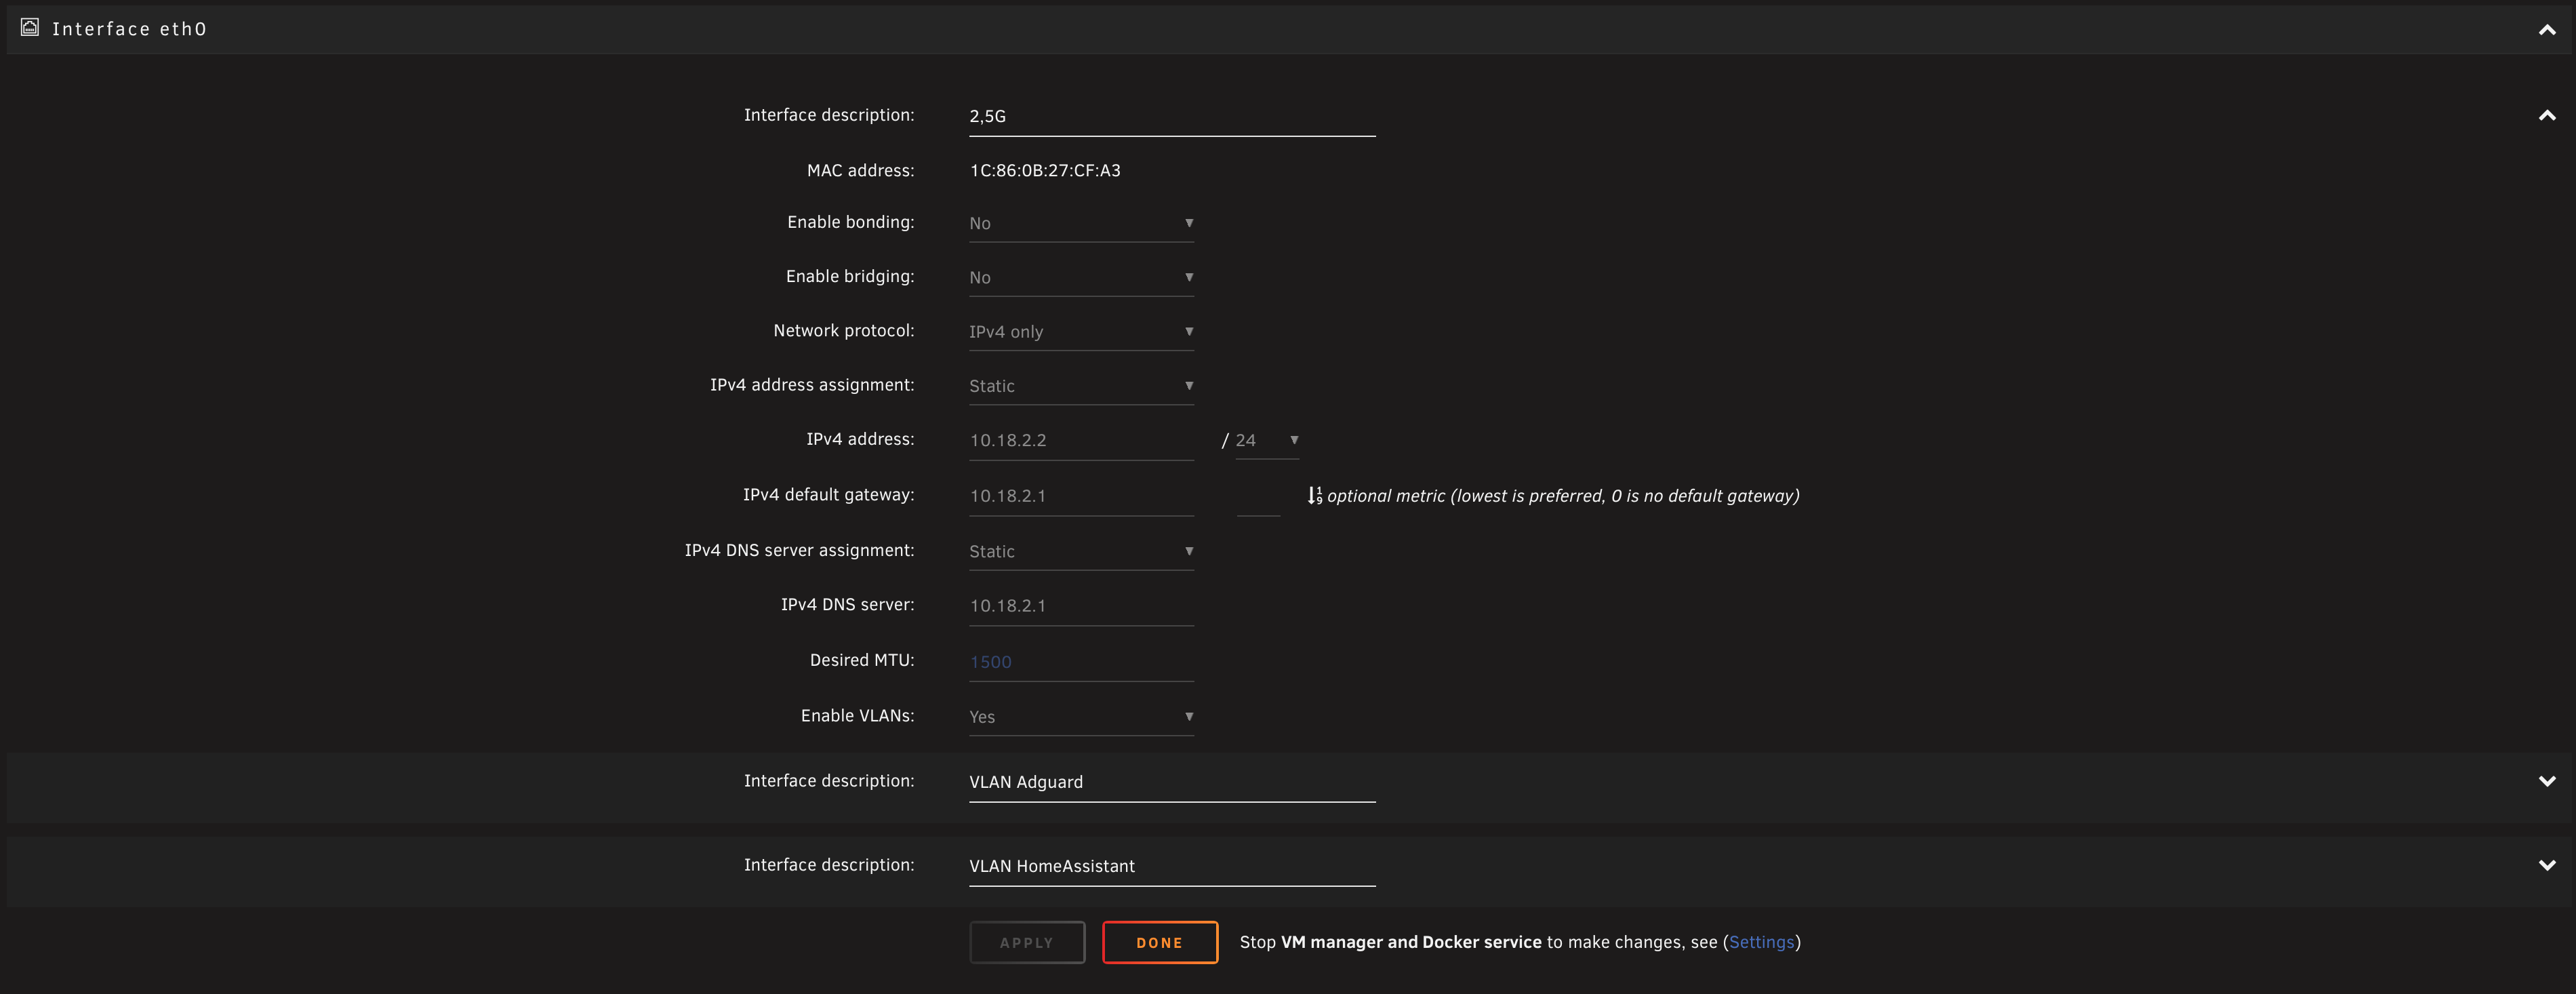Open the subnet mask /24 dropdown

point(1266,440)
